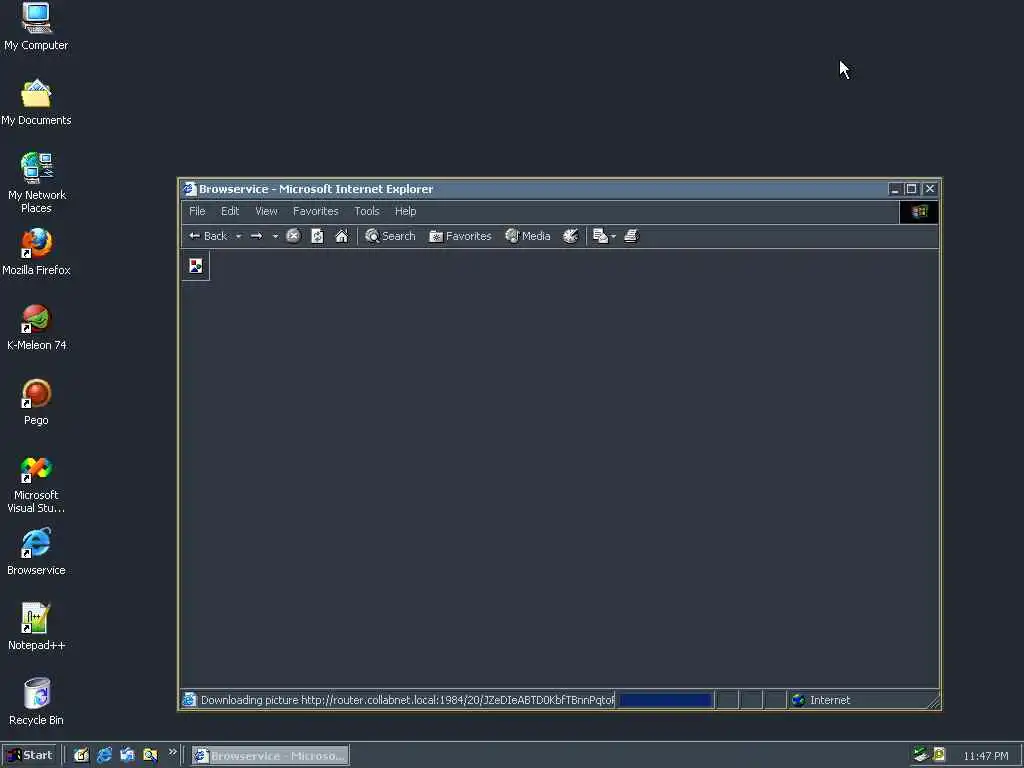Click the folder search Quick Launch icon
Image resolution: width=1024 pixels, height=768 pixels.
(x=150, y=756)
